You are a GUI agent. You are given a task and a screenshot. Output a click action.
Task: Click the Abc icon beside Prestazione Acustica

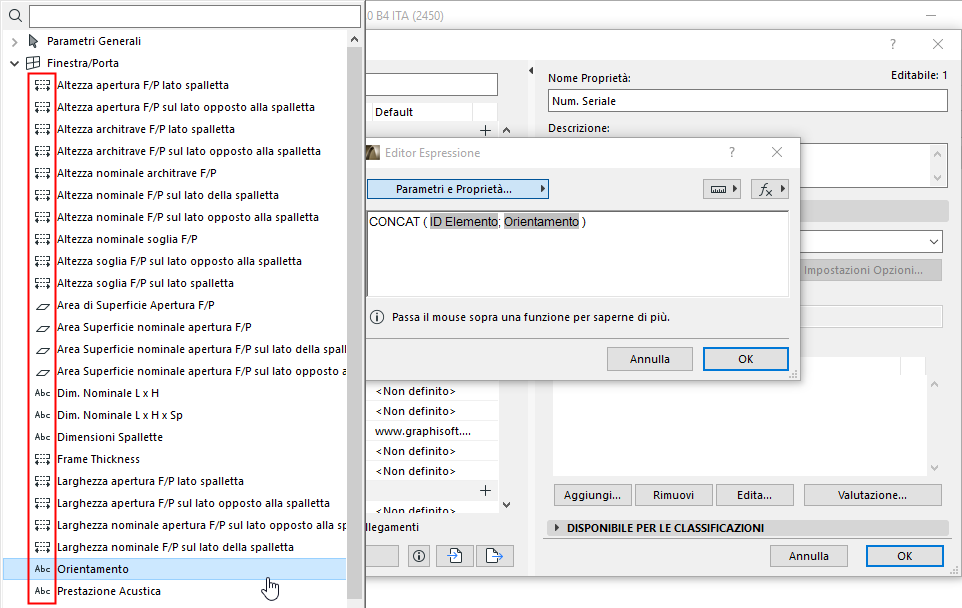point(42,591)
